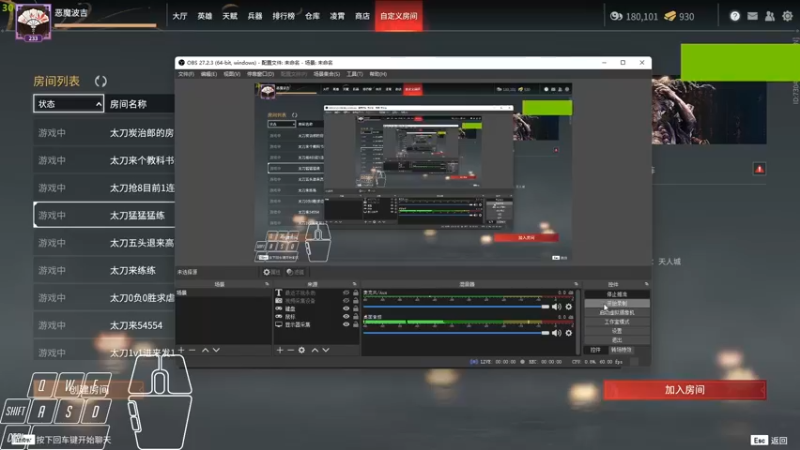Click the 设置 settings button in OBS controls
The width and height of the screenshot is (800, 450).
[x=617, y=331]
